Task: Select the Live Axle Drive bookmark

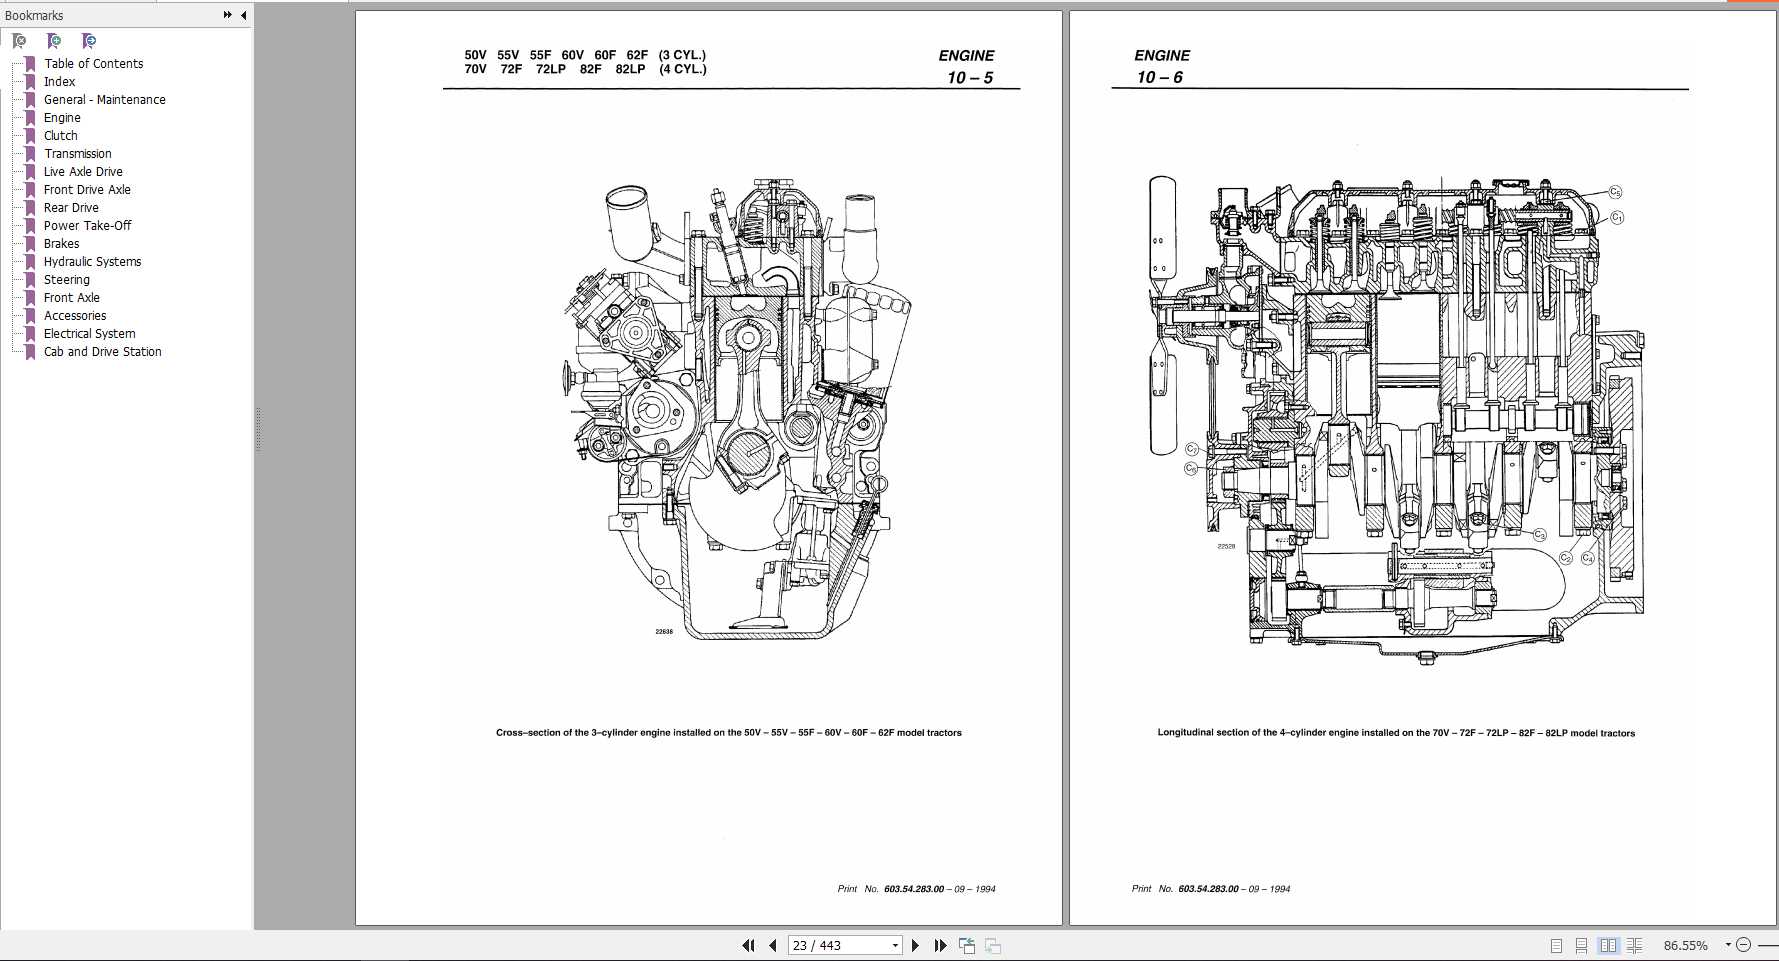Action: point(83,172)
